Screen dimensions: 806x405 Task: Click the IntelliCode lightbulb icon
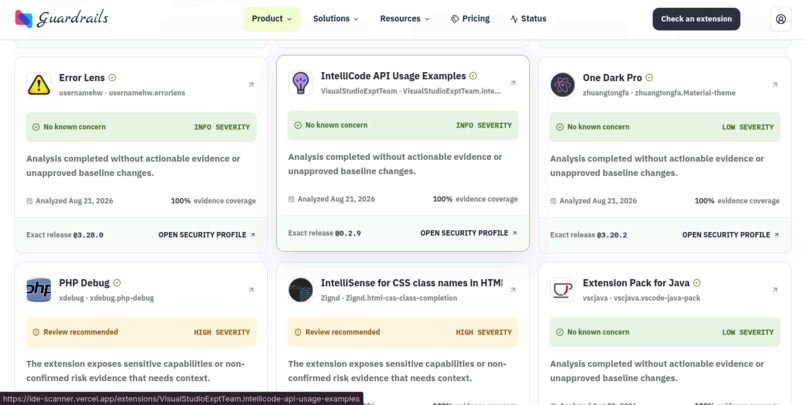point(300,83)
